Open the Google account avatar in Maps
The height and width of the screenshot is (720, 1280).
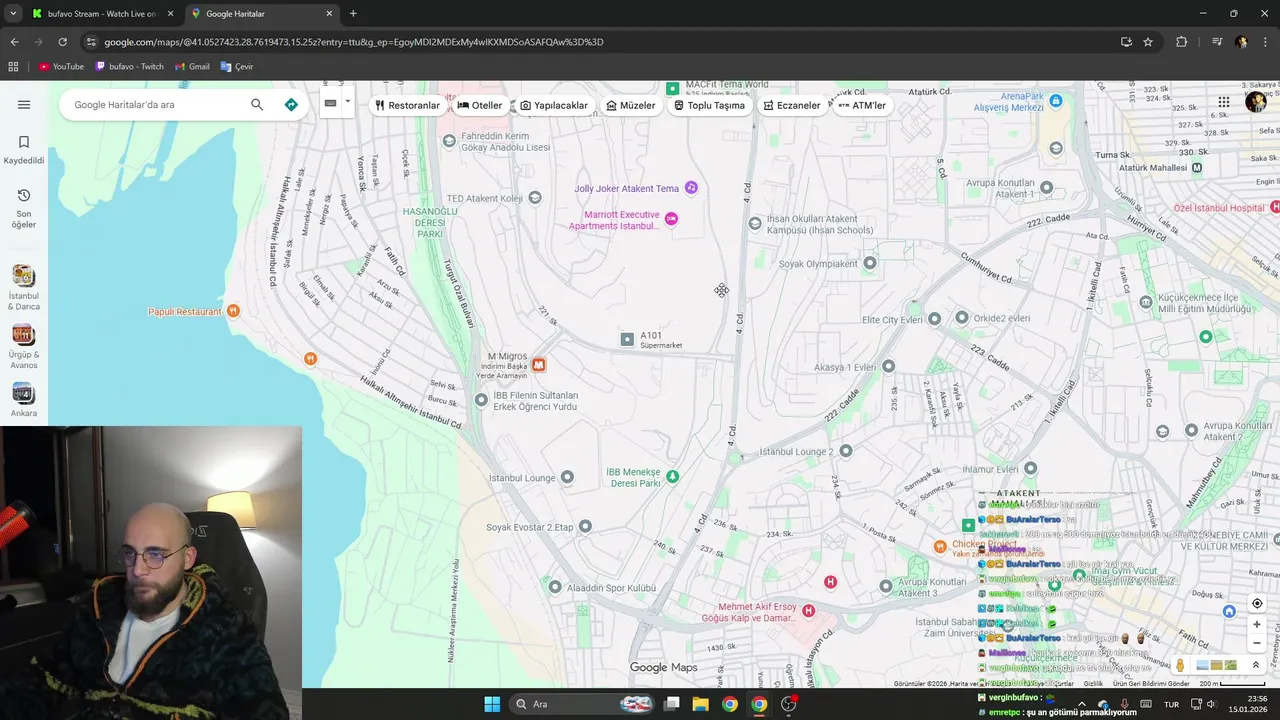pyautogui.click(x=1256, y=102)
